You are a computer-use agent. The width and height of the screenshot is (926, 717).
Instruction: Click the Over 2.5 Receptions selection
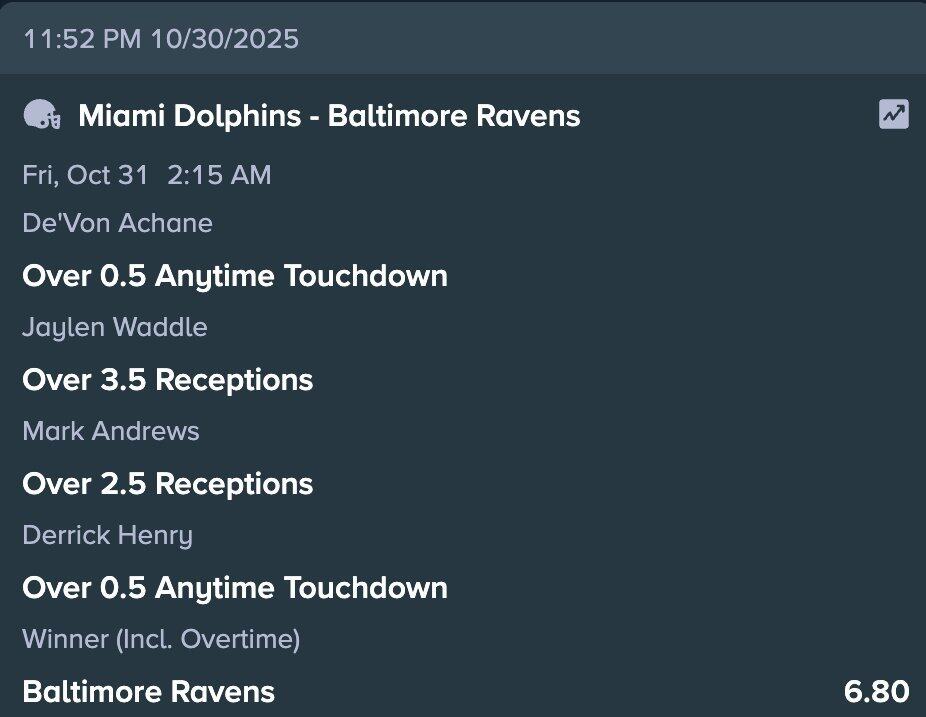(168, 484)
